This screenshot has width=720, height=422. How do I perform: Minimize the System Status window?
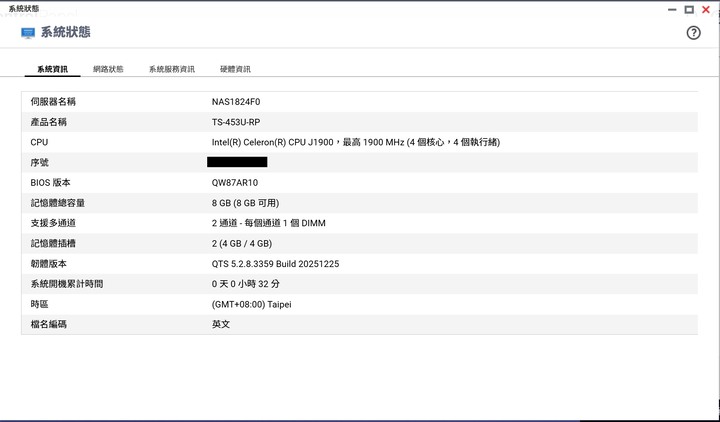pos(671,8)
